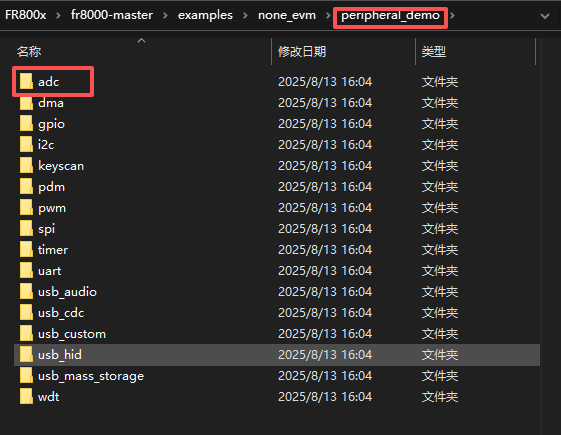561x435 pixels.
Task: Click the keyscan folder name
Action: coord(61,166)
